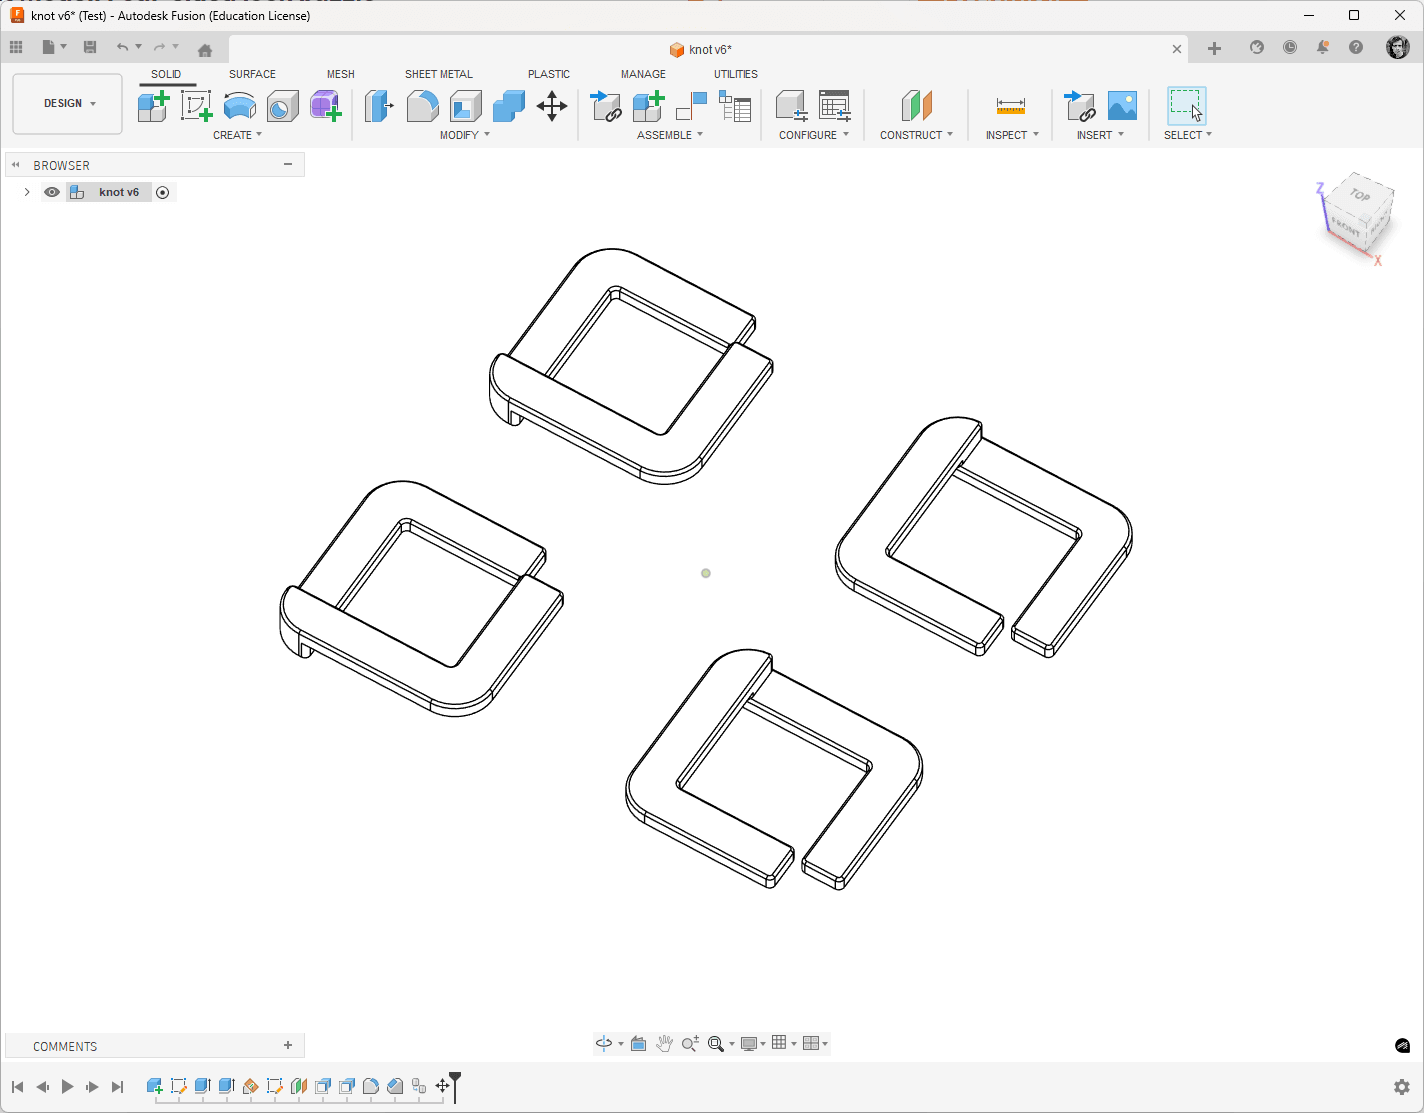The width and height of the screenshot is (1424, 1113).
Task: Select the SOLID tab
Action: 166,74
